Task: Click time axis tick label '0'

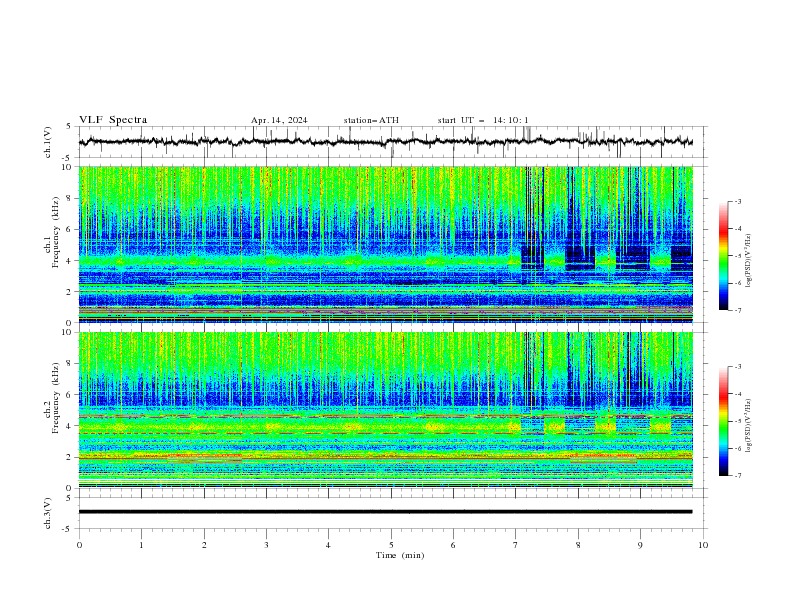Action: tap(79, 545)
